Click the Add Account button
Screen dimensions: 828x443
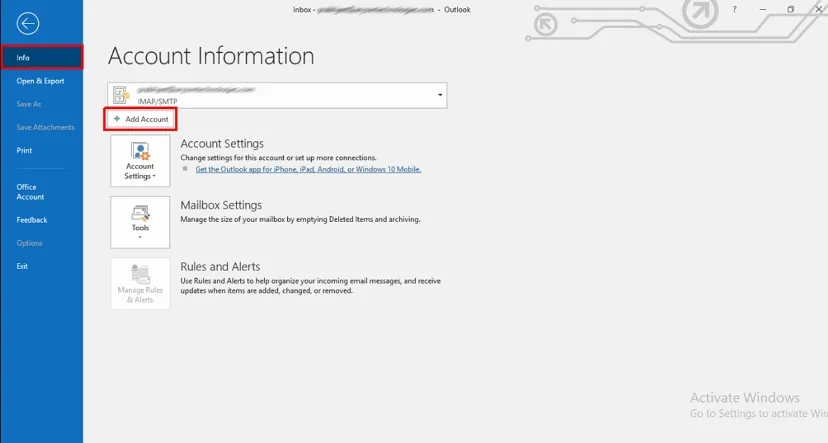point(140,119)
